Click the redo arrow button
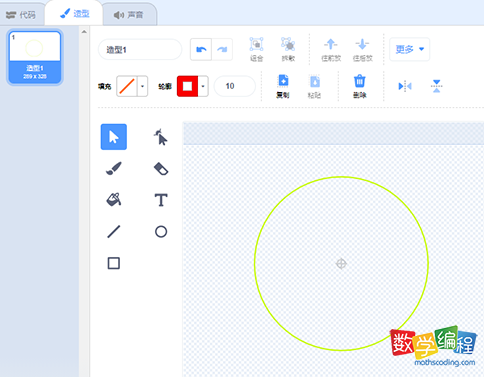484x377 pixels. tap(222, 50)
